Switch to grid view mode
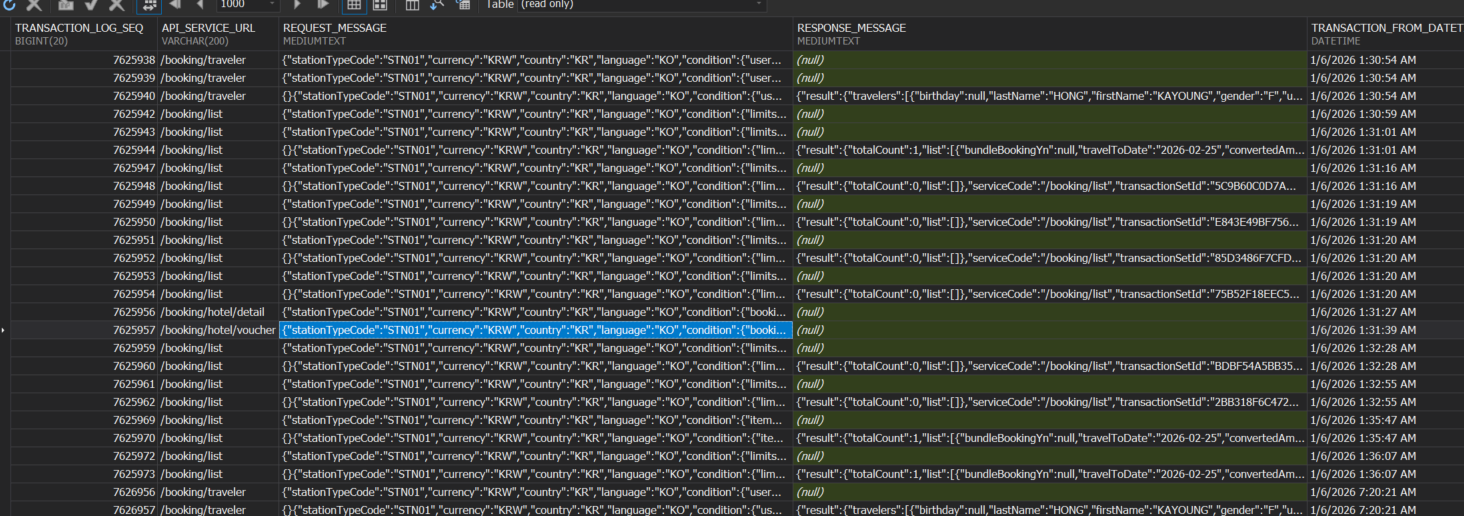 pos(354,5)
